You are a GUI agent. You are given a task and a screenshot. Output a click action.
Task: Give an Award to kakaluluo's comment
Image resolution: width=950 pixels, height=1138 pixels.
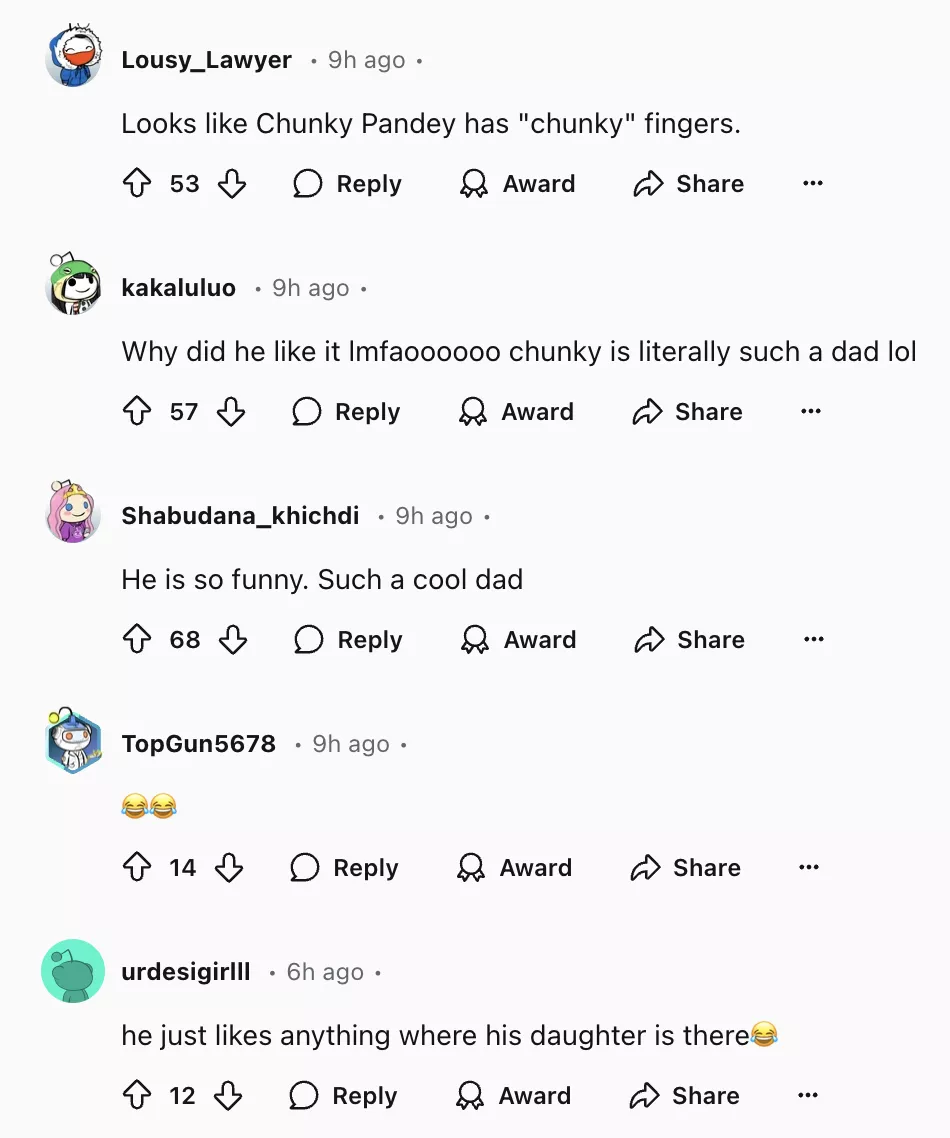click(516, 412)
